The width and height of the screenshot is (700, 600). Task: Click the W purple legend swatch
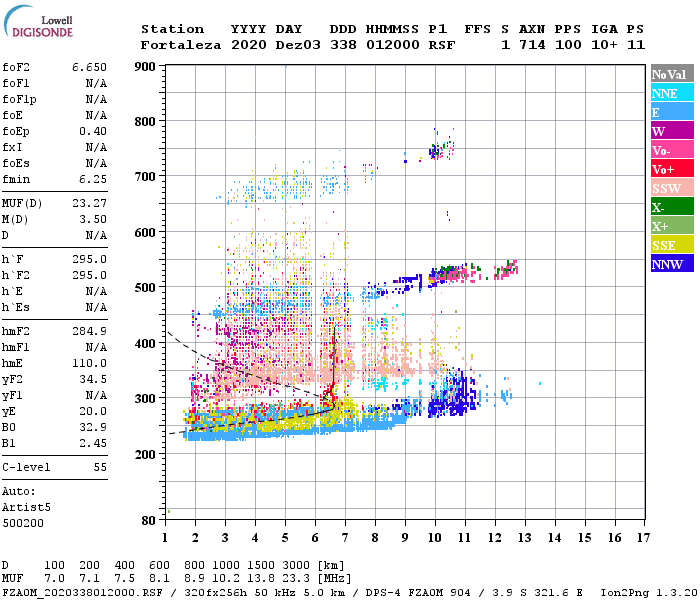point(672,131)
